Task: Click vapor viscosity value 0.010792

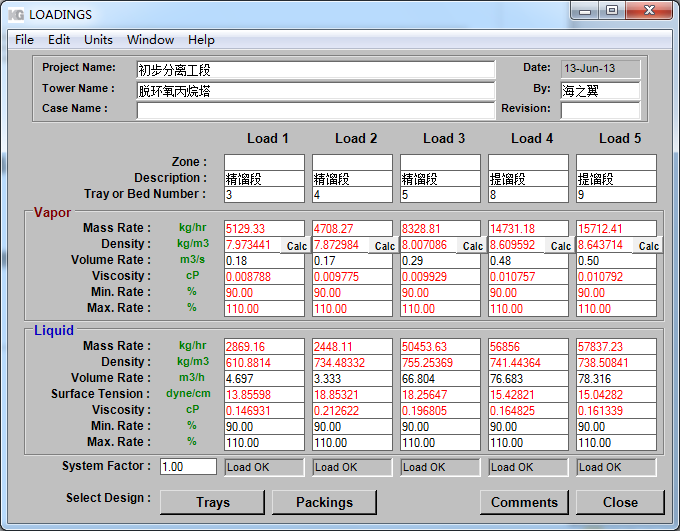Action: point(616,277)
